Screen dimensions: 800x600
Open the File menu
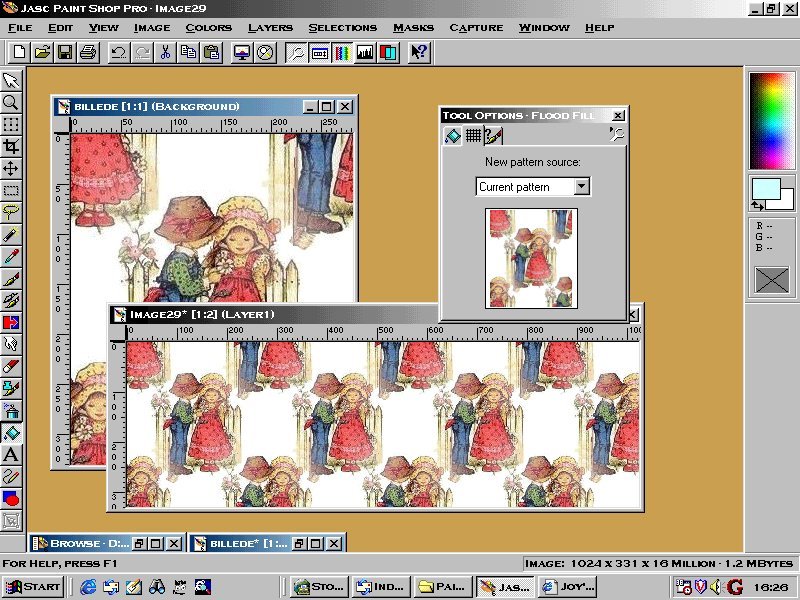point(20,28)
